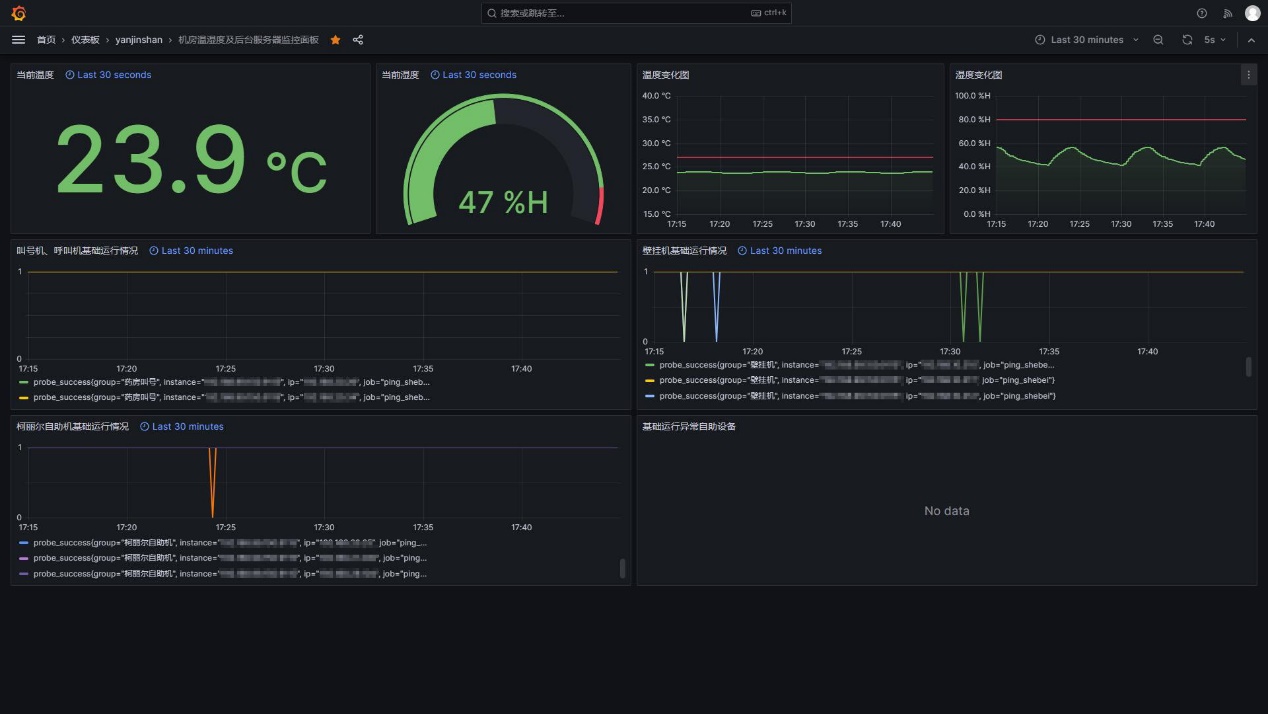Open 基础运行异常自助设备 panel title menu

coord(689,427)
